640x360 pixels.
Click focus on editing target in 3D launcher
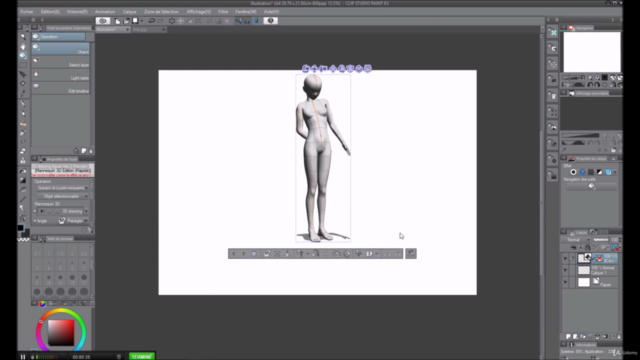tap(277, 254)
